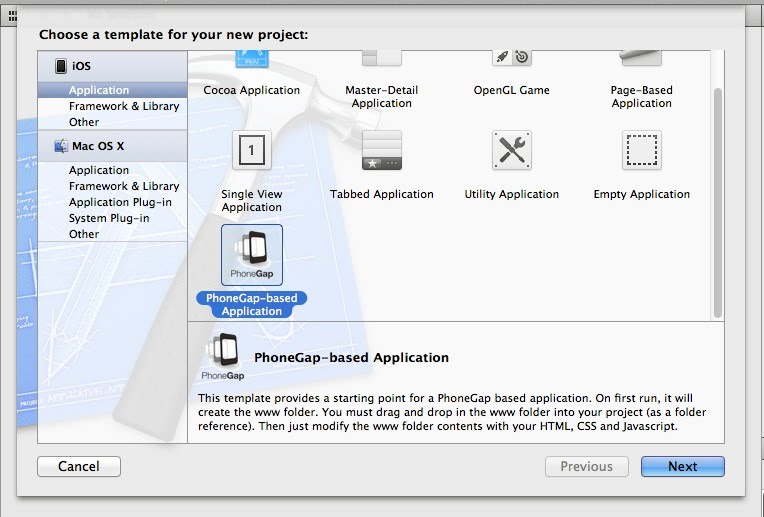This screenshot has width=764, height=517.
Task: Click the template list vertical scrollbar
Action: pyautogui.click(x=716, y=200)
